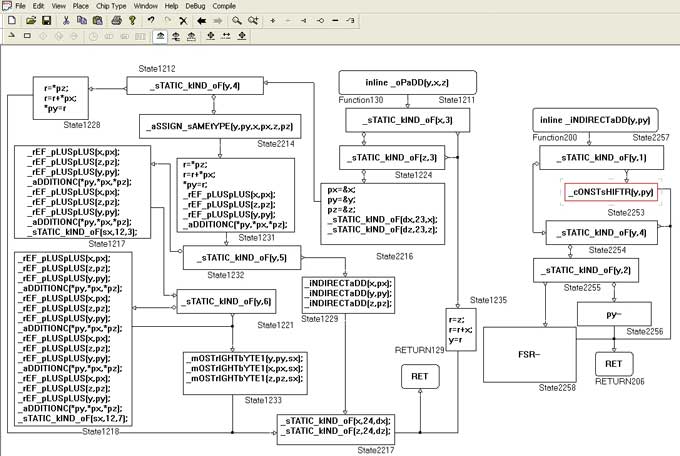
Task: Open the Chip Type menu
Action: (113, 5)
